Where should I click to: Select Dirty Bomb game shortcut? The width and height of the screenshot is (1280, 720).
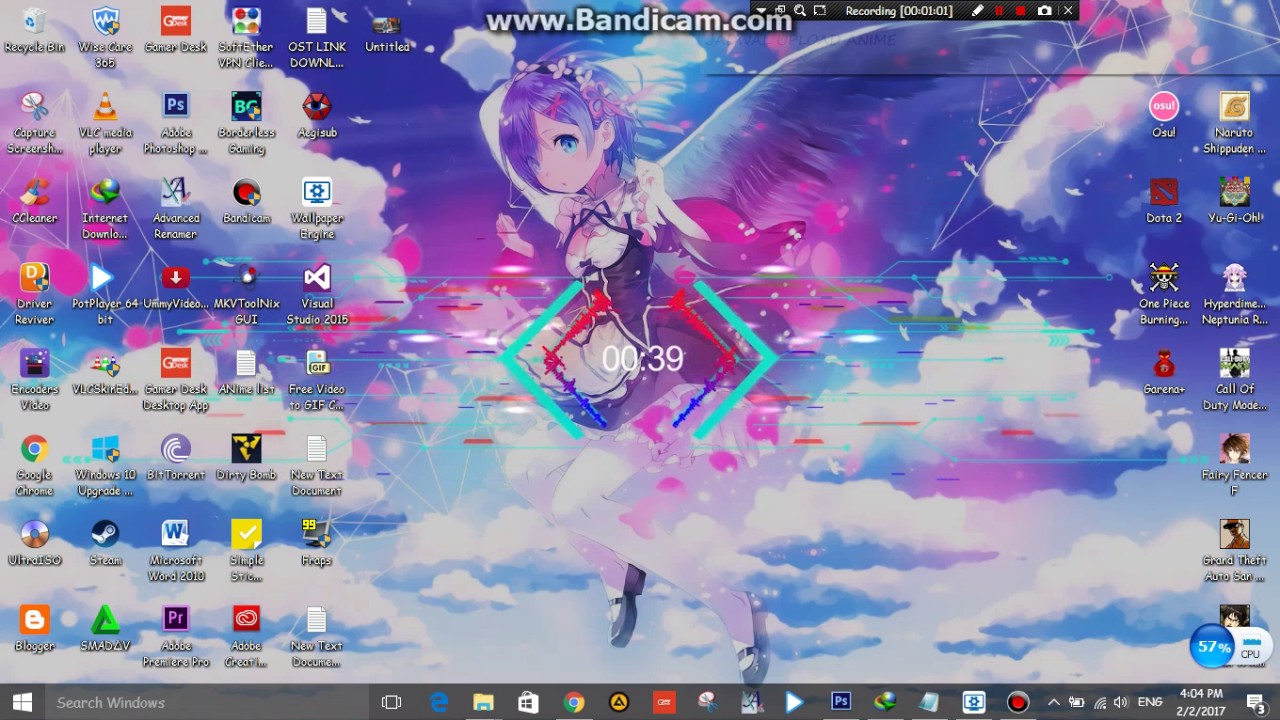pos(246,458)
